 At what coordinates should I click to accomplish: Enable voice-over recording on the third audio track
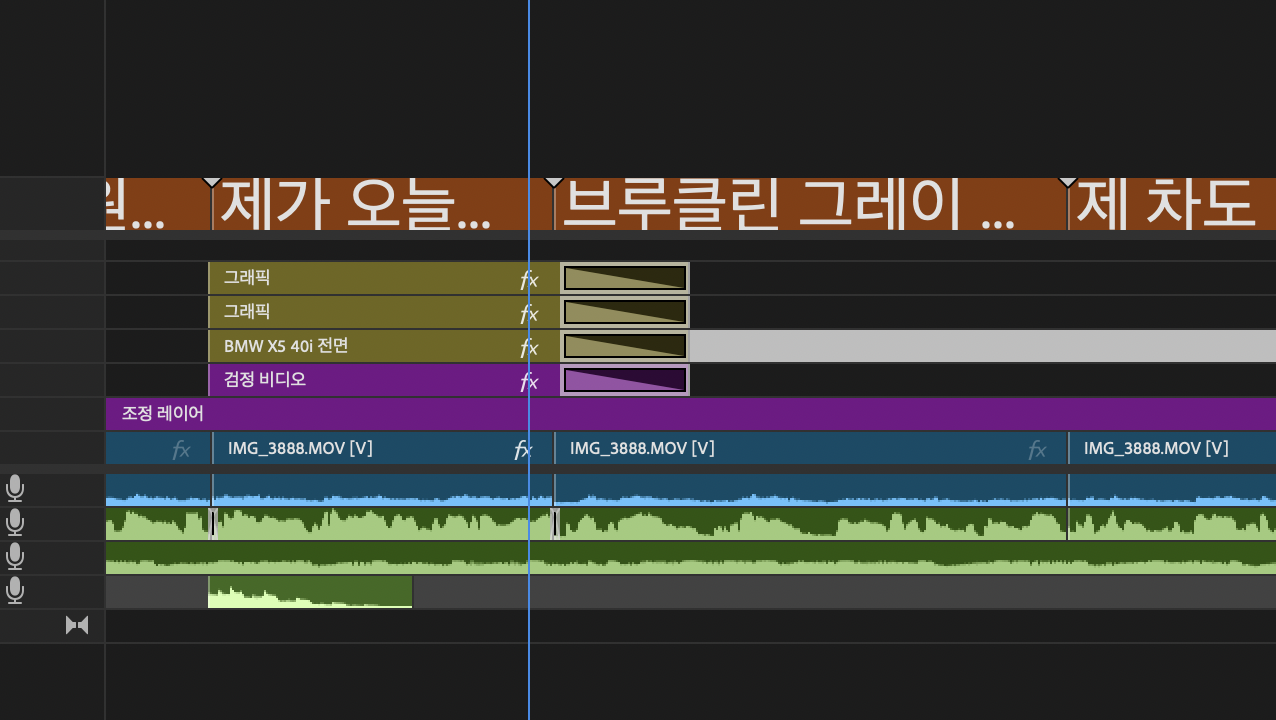pyautogui.click(x=15, y=557)
